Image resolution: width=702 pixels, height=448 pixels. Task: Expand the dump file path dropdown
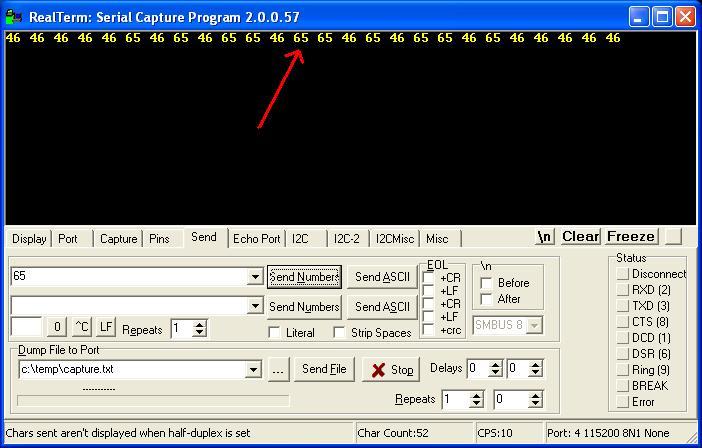(253, 370)
